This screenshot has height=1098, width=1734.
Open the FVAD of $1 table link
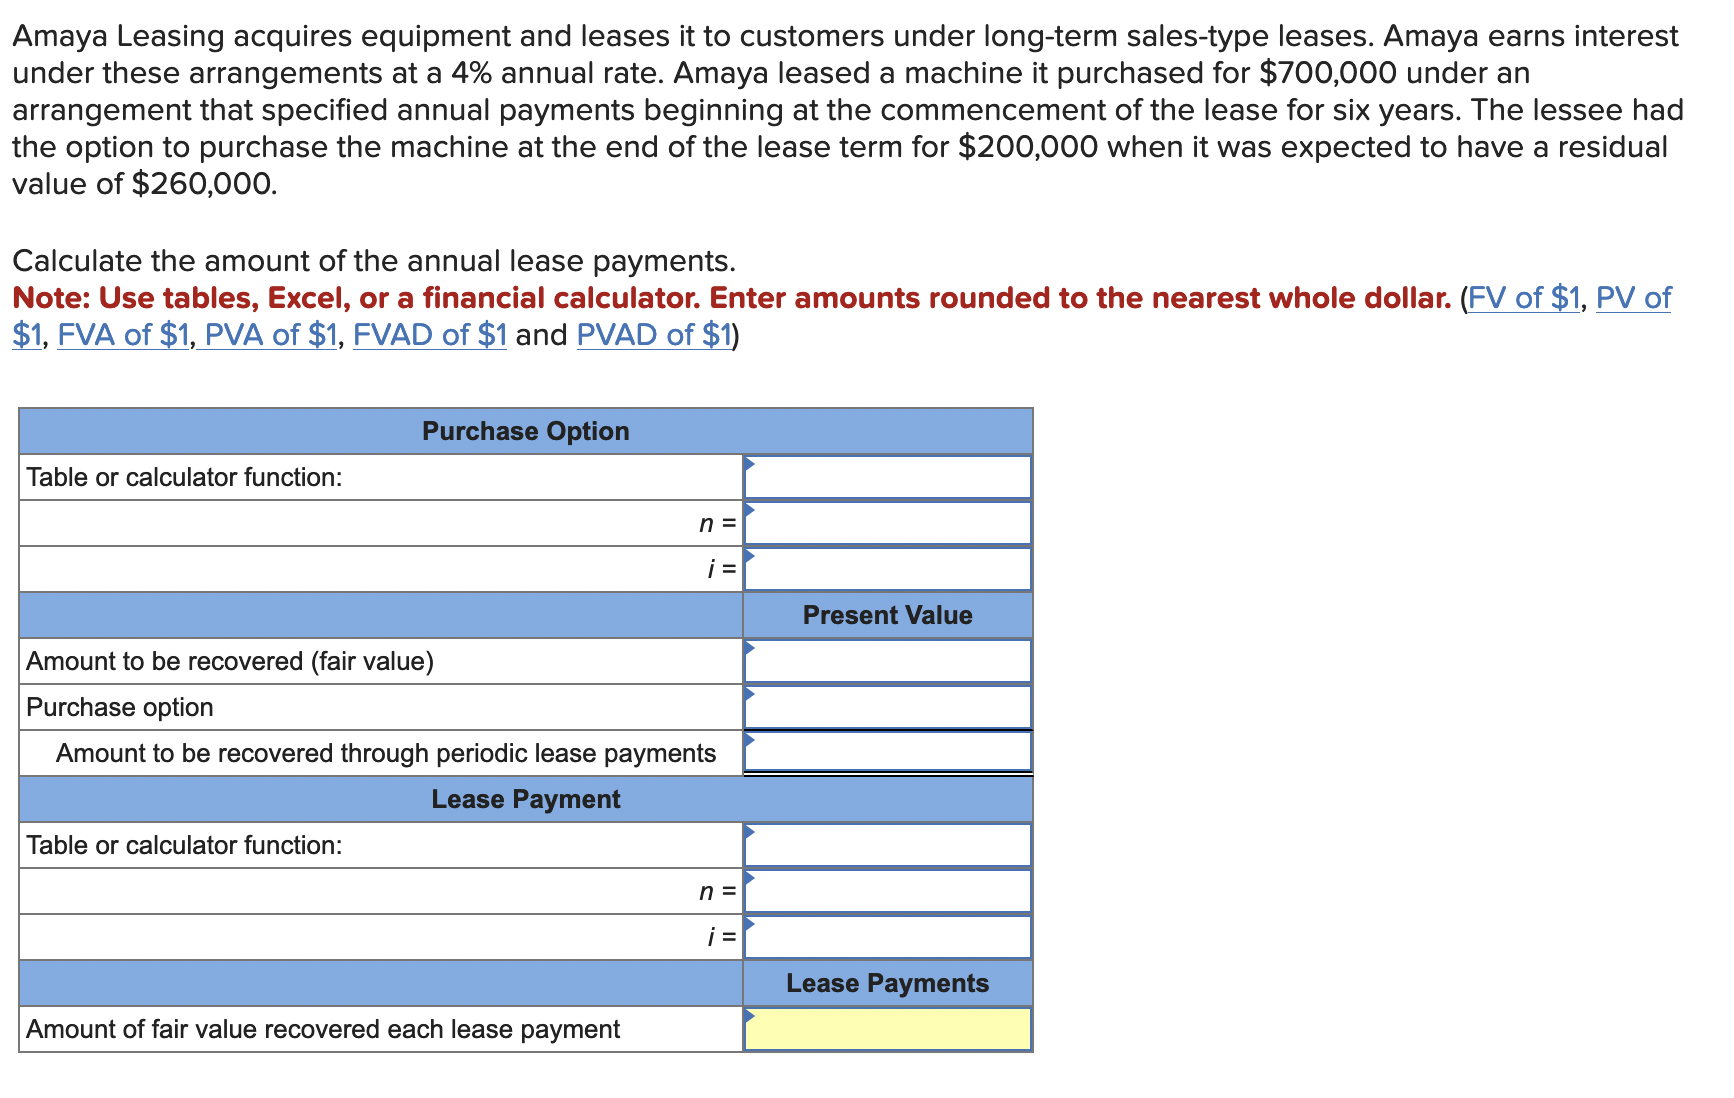tap(430, 335)
